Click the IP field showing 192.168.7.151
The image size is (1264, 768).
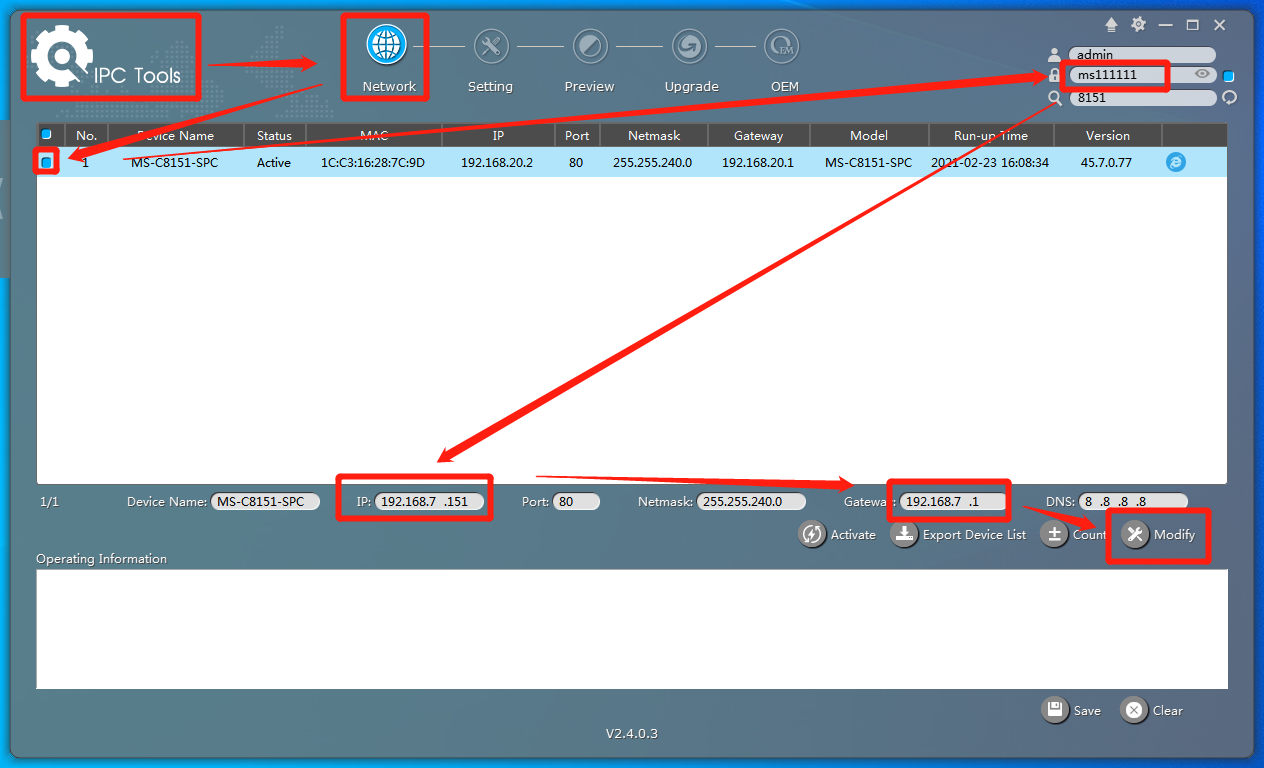430,502
